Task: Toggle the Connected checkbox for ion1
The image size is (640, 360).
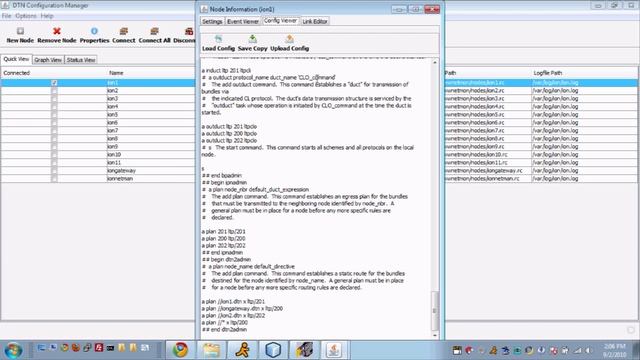Action: click(x=54, y=83)
